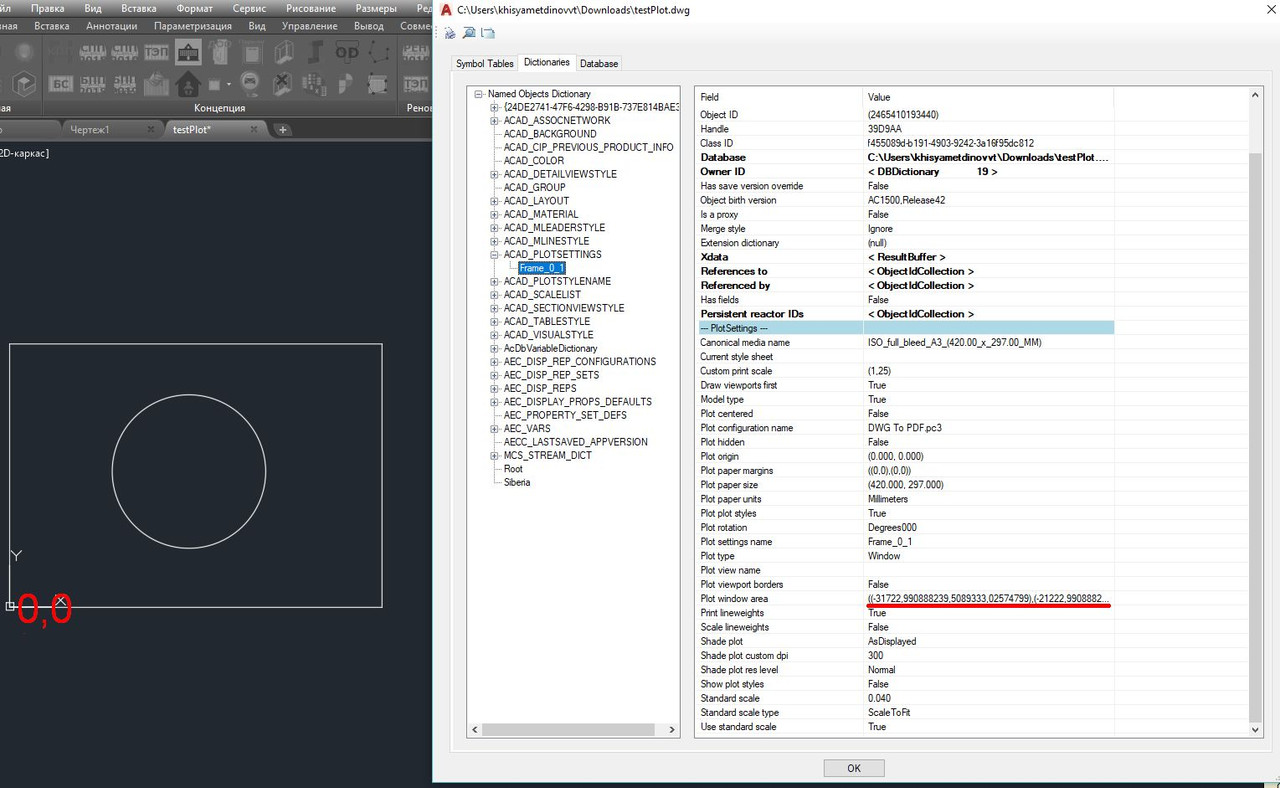1280x788 pixels.
Task: Select the AECC_LASTSAVED_APPVERSION tree item
Action: (x=576, y=442)
